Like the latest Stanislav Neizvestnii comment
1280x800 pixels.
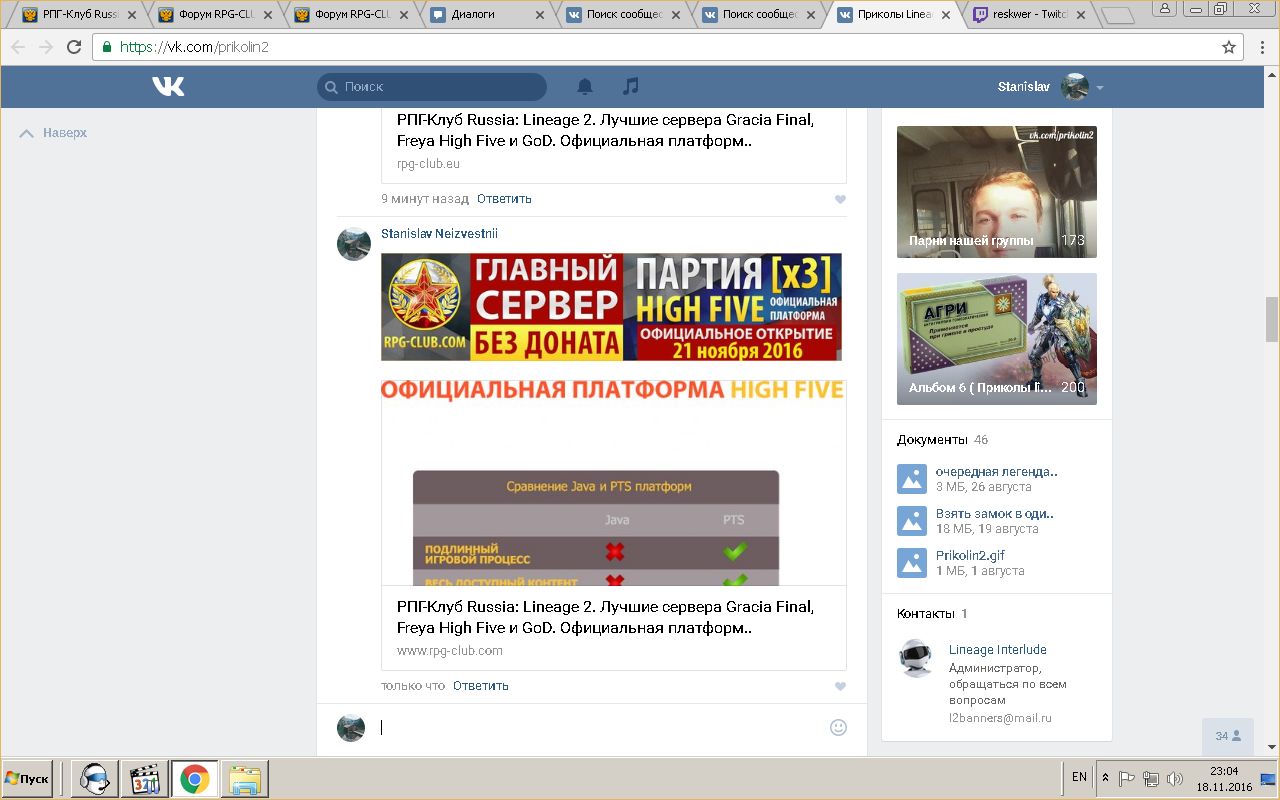(840, 686)
